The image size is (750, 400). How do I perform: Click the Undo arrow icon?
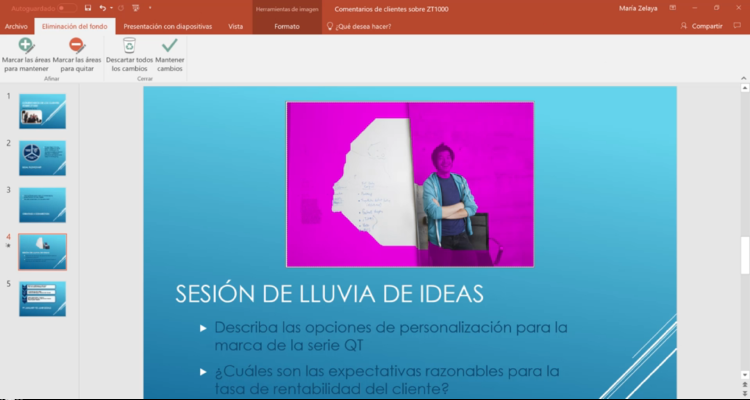[x=102, y=8]
